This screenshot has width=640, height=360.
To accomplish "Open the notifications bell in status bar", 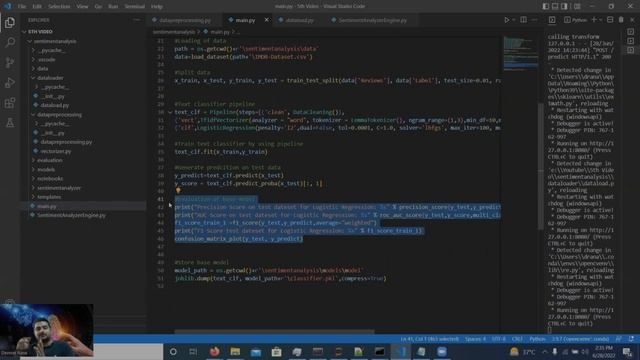I will (x=631, y=339).
